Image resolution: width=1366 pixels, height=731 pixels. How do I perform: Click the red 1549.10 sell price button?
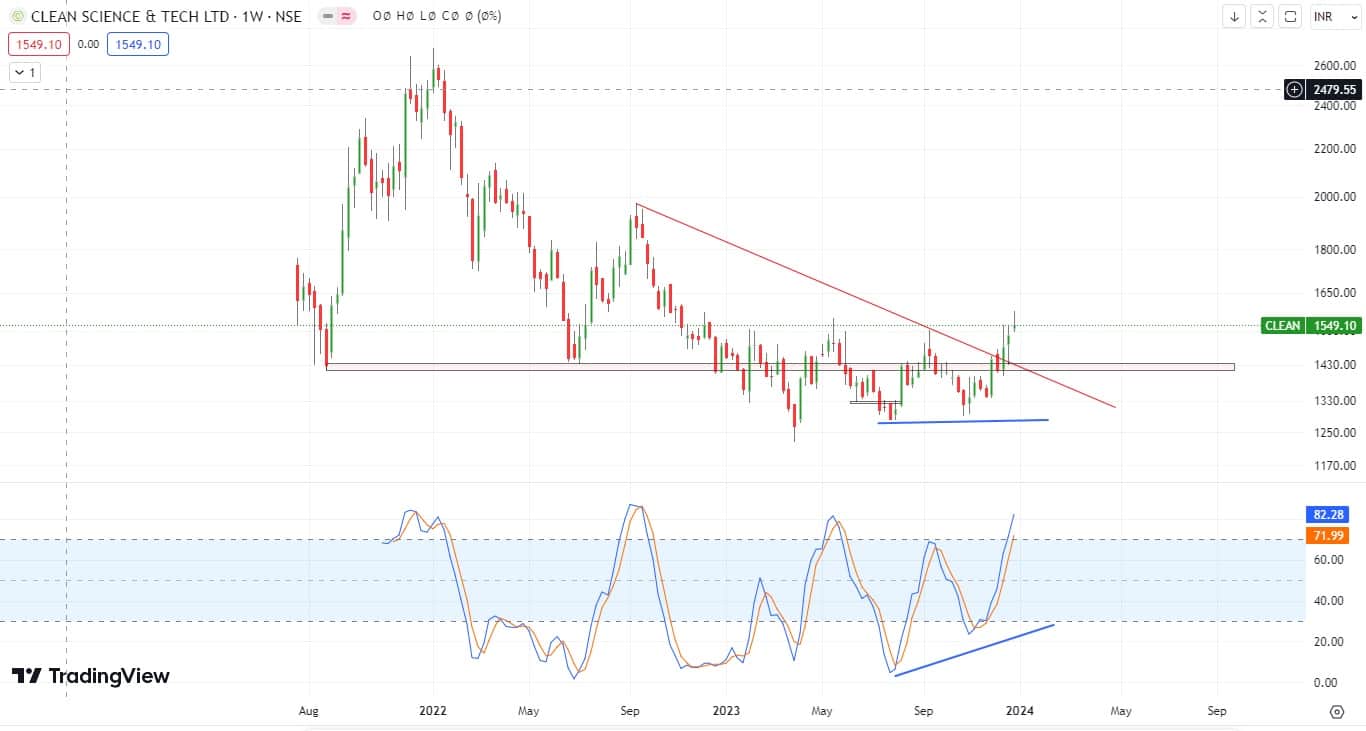point(39,44)
